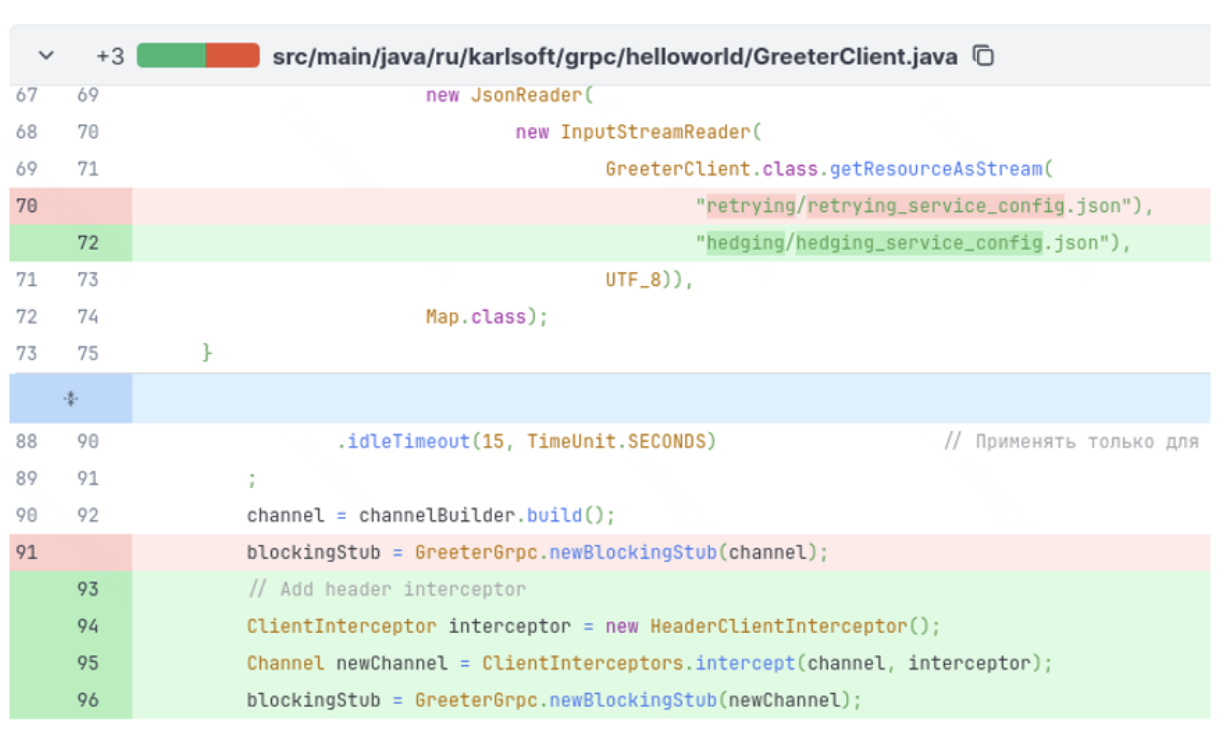Click the closing brace on line 75

207,352
